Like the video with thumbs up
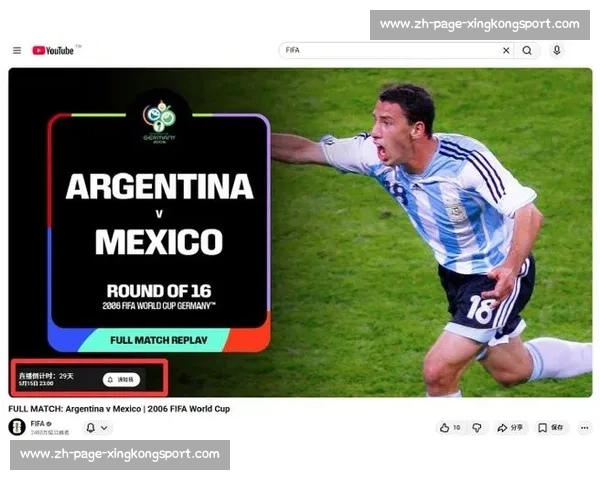Image resolution: width=600 pixels, height=480 pixels. [x=450, y=428]
